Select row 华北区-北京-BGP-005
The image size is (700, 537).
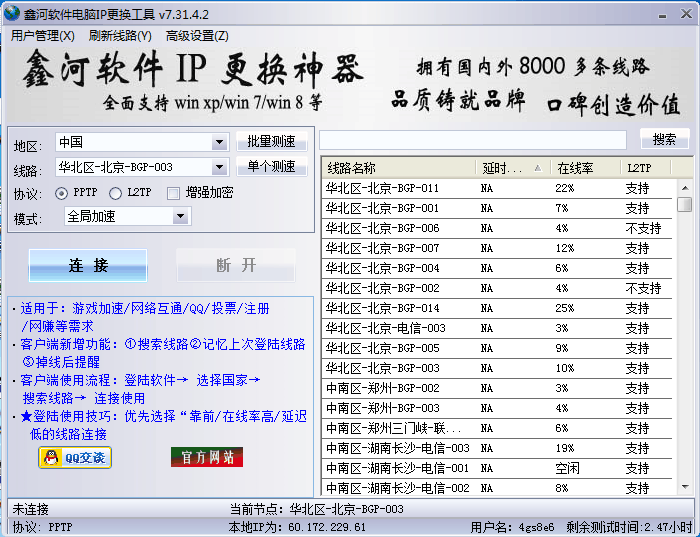(497, 348)
